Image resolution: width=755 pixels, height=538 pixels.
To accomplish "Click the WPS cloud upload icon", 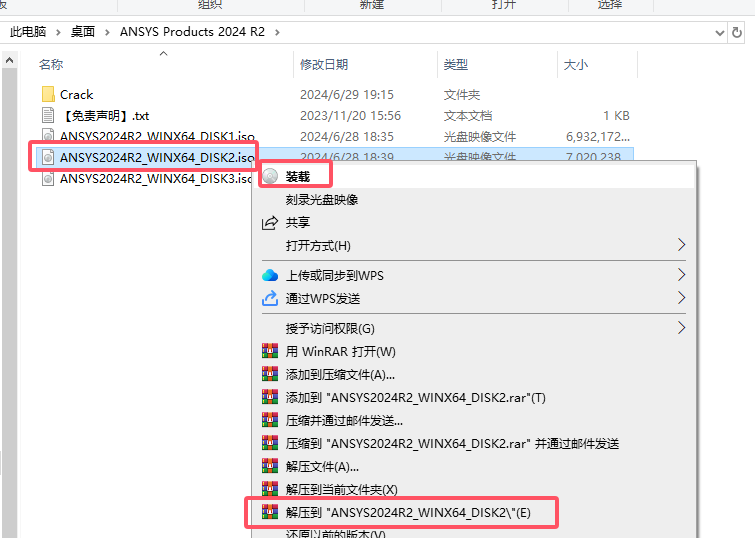I will coord(268,275).
